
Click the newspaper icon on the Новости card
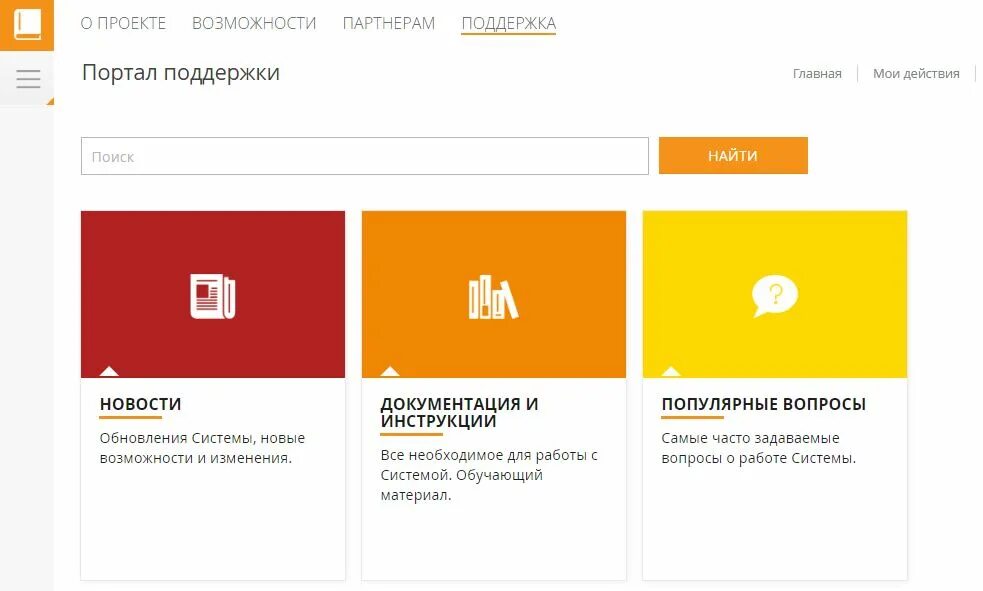212,293
